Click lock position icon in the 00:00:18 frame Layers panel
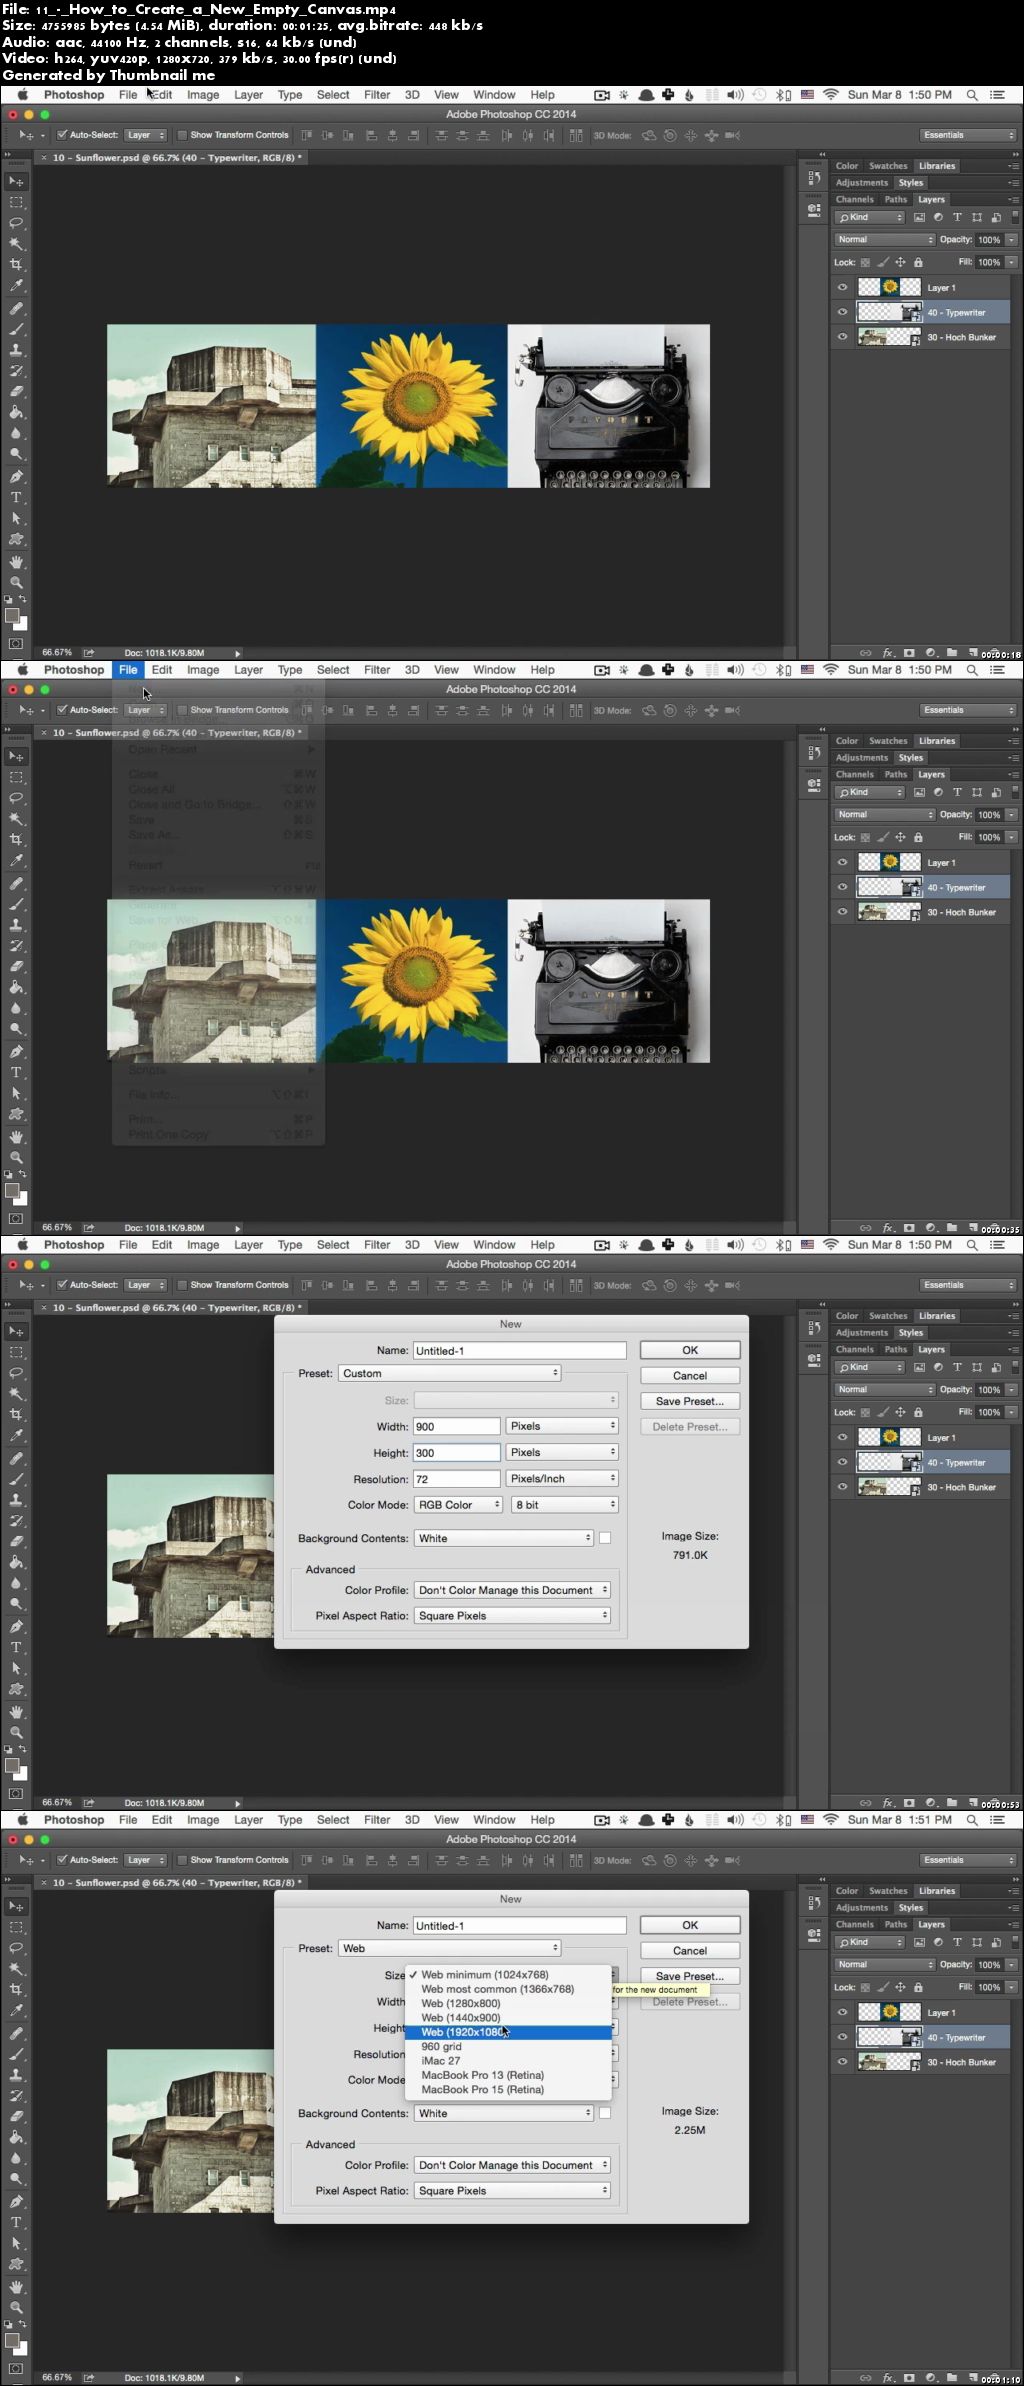 tap(900, 263)
